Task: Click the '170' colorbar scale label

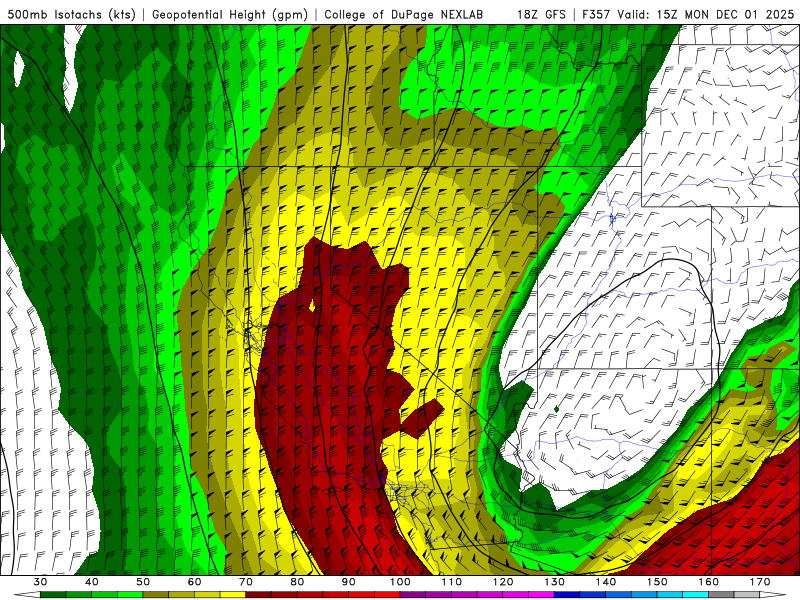Action: click(x=760, y=582)
